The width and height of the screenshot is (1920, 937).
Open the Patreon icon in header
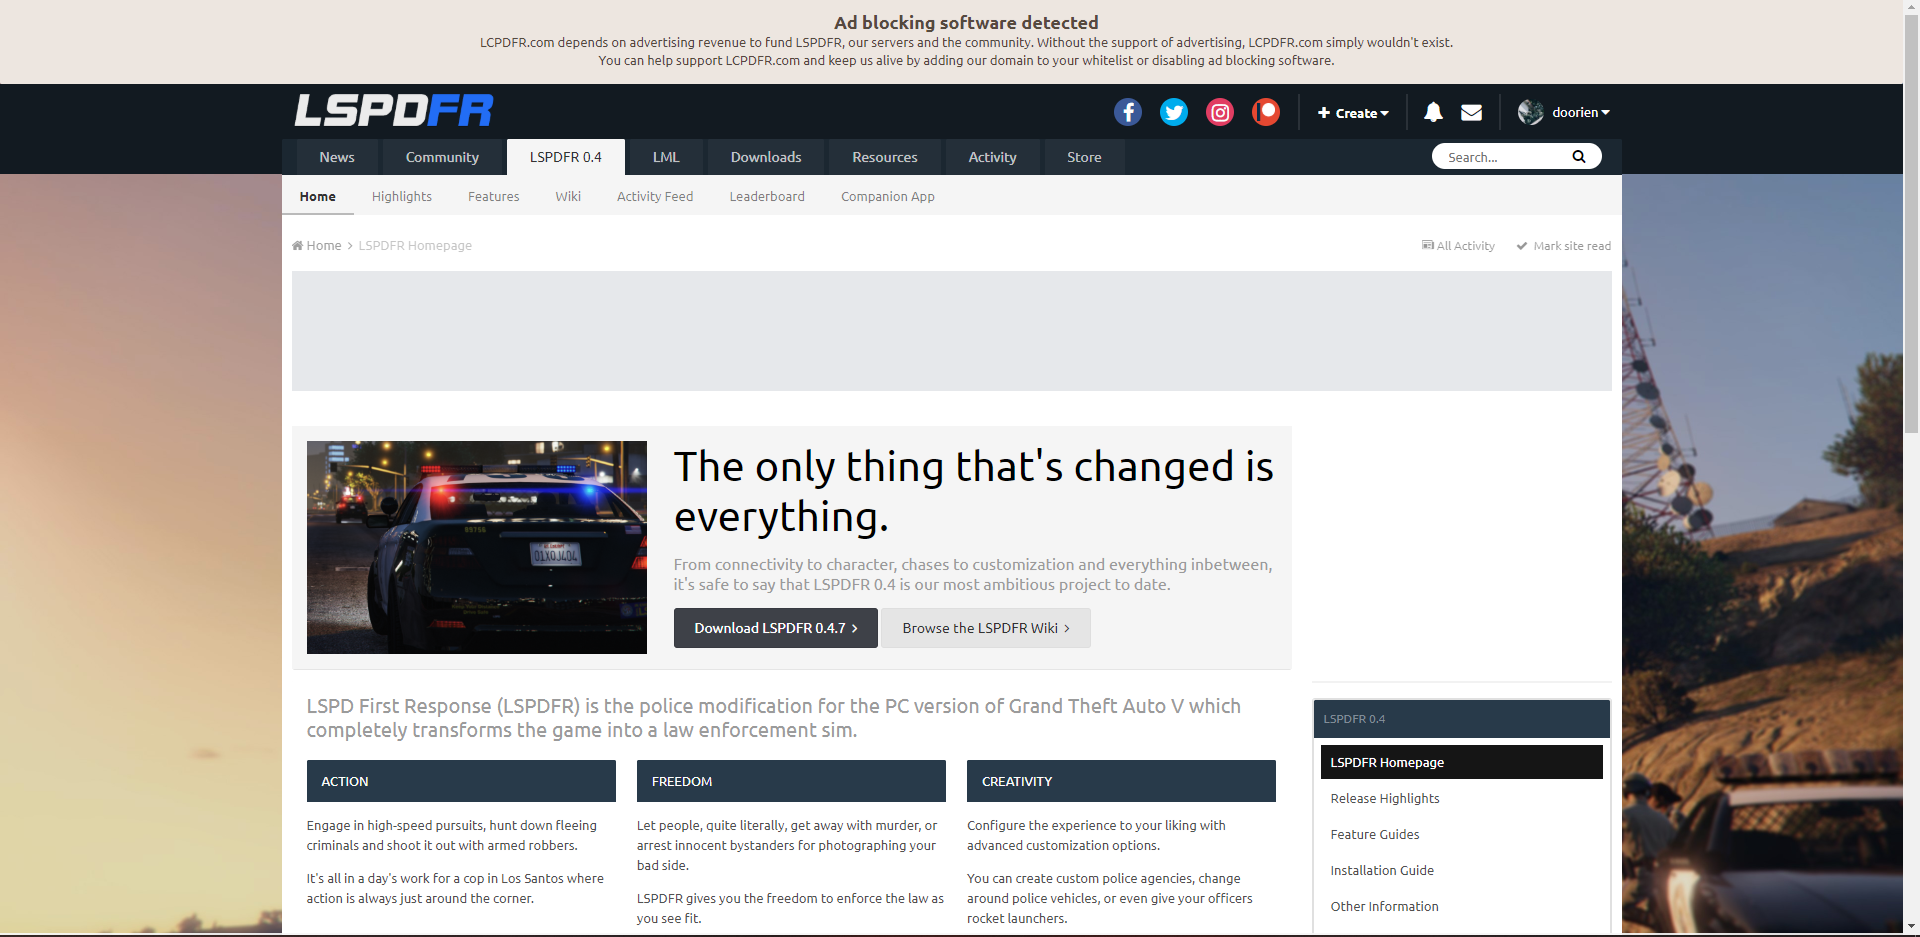(1266, 112)
